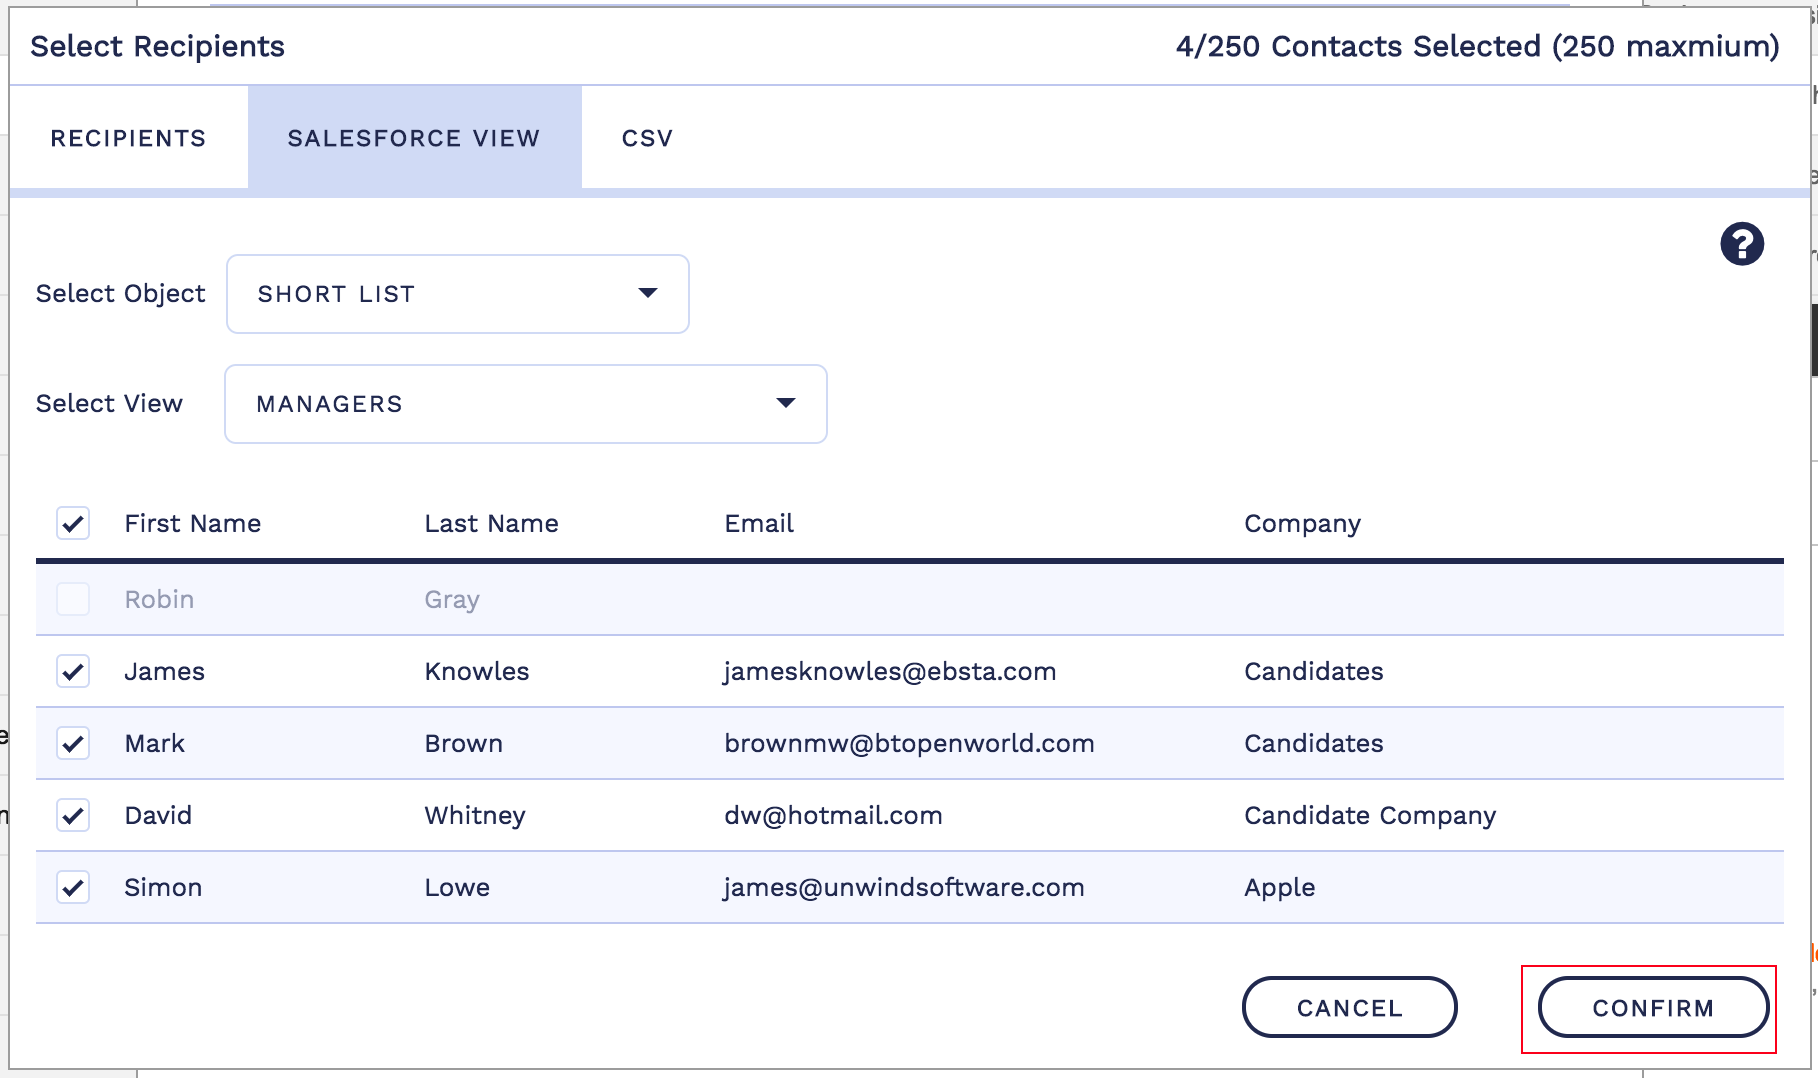Open the Select Object dropdown
This screenshot has height=1078, width=1818.
tap(457, 294)
